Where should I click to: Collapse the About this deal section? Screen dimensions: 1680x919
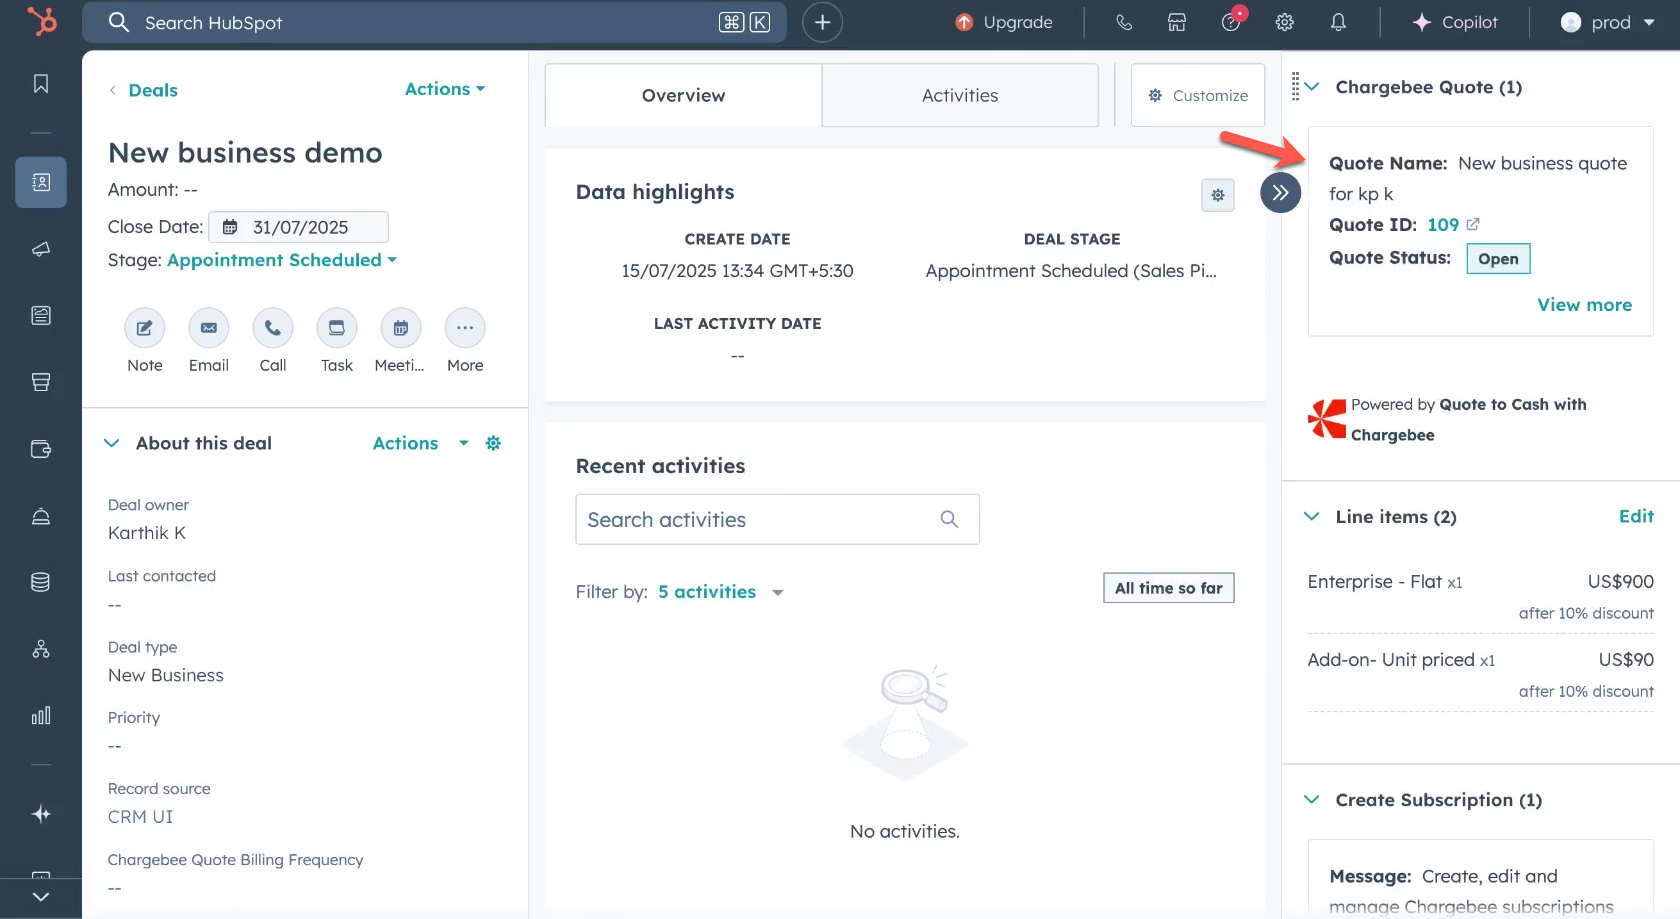pyautogui.click(x=112, y=443)
